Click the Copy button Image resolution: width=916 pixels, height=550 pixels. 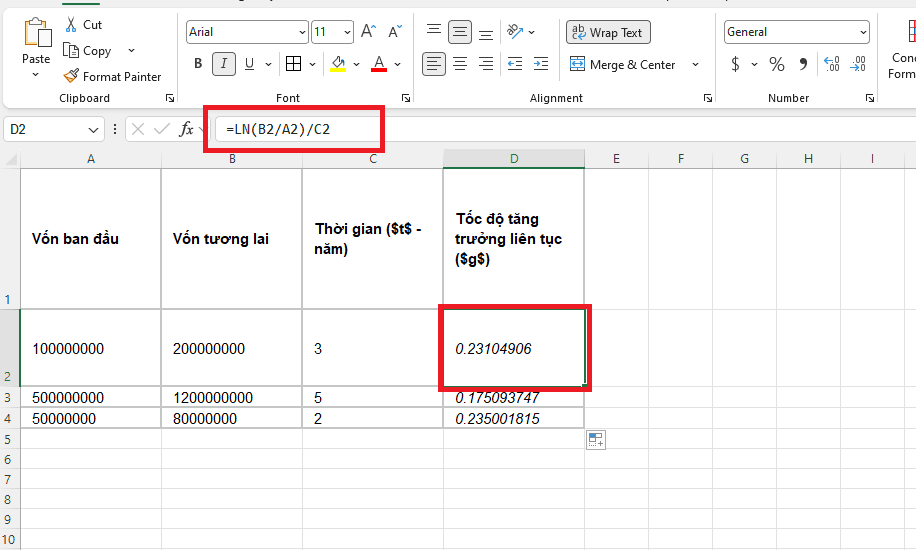click(88, 51)
